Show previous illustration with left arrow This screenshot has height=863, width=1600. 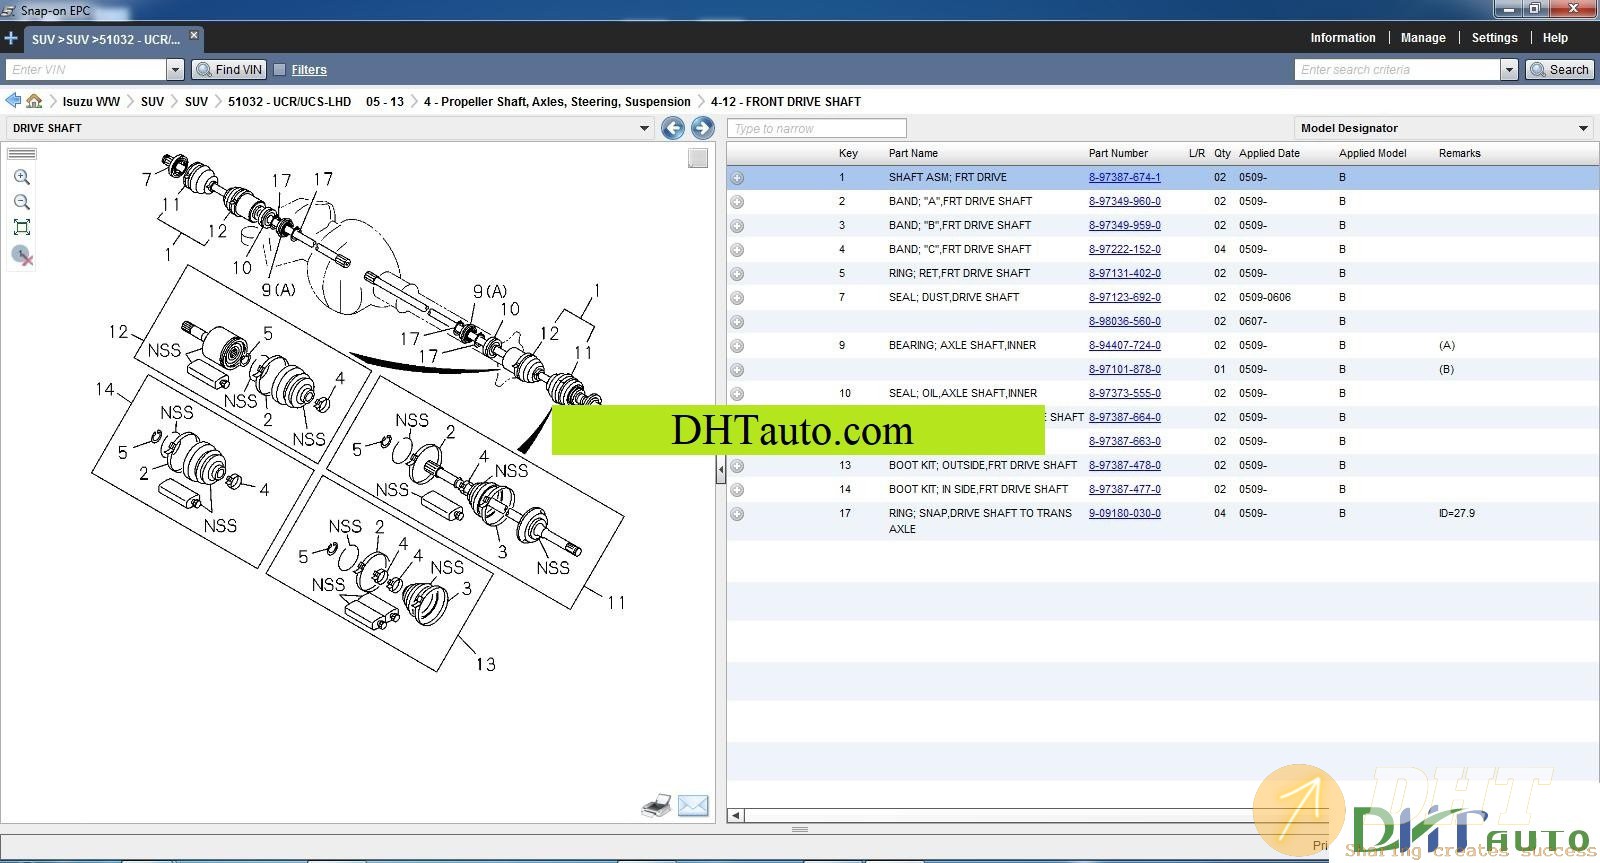pos(673,128)
